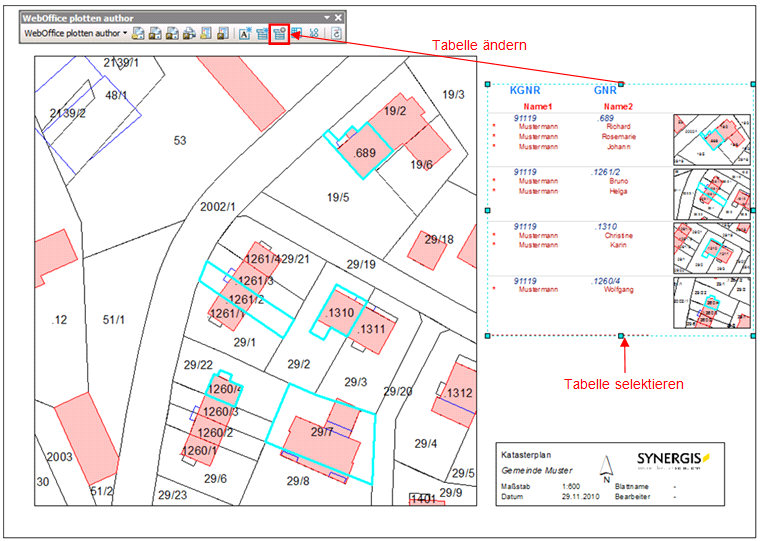The image size is (760, 541).
Task: Click parcel label 19/5 on the map
Action: (338, 197)
